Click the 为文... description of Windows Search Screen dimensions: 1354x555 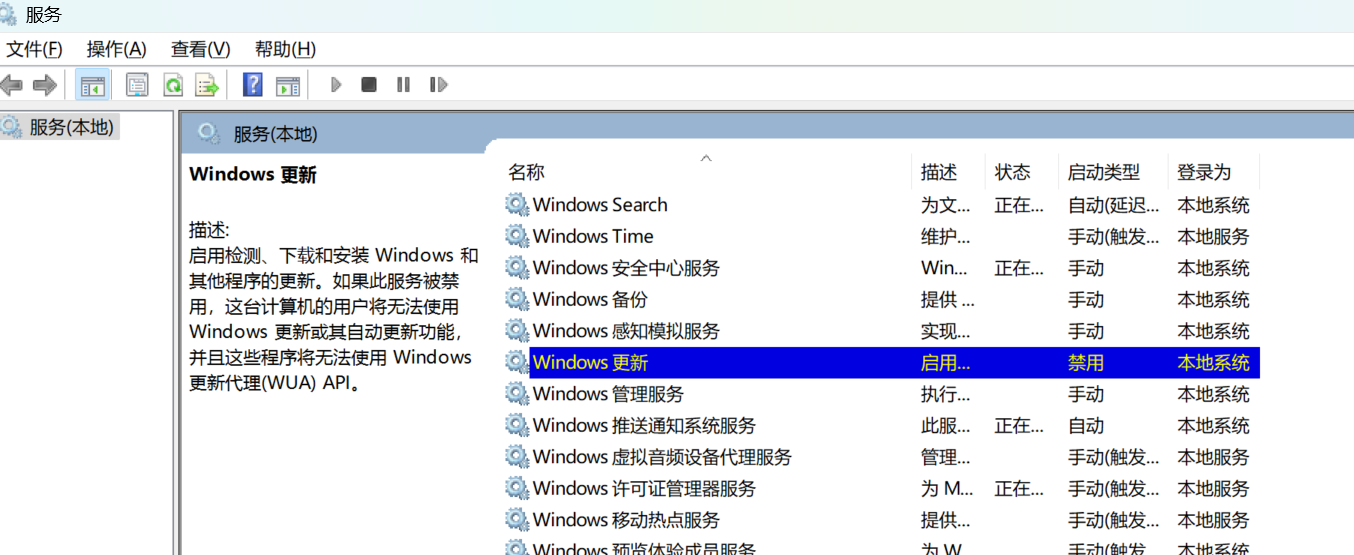coord(946,205)
